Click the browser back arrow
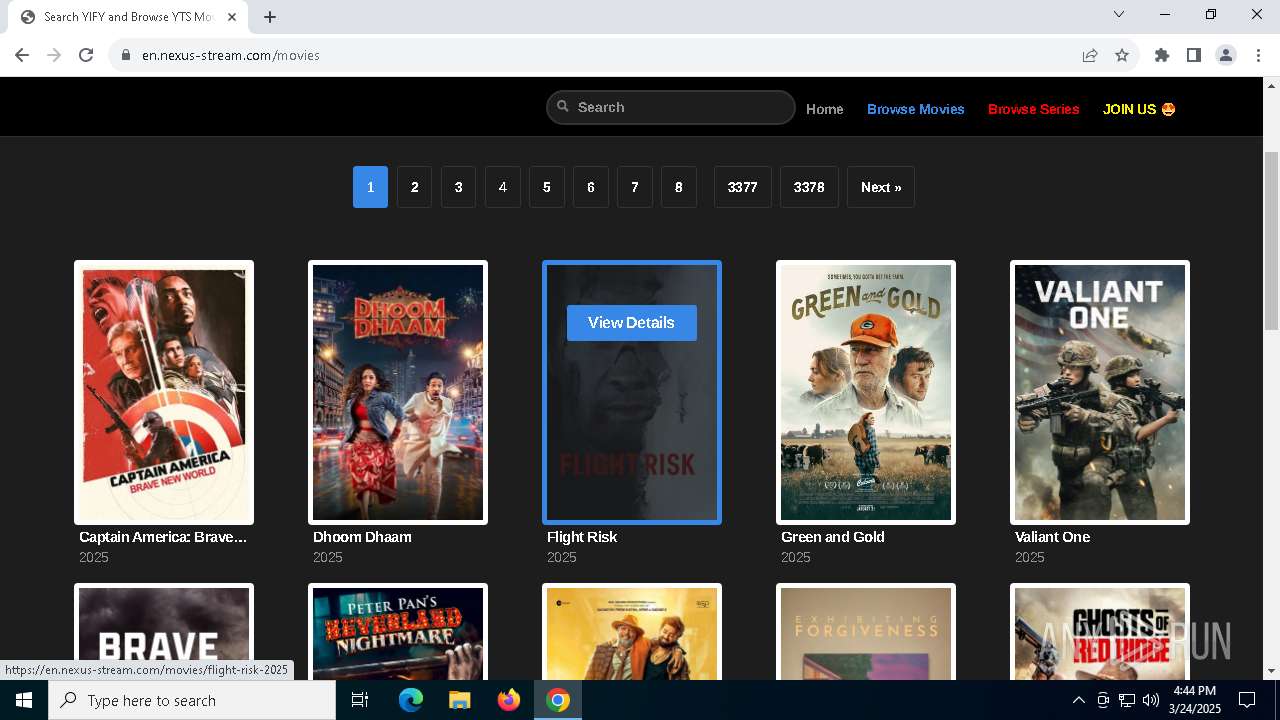Image resolution: width=1280 pixels, height=720 pixels. pyautogui.click(x=22, y=55)
